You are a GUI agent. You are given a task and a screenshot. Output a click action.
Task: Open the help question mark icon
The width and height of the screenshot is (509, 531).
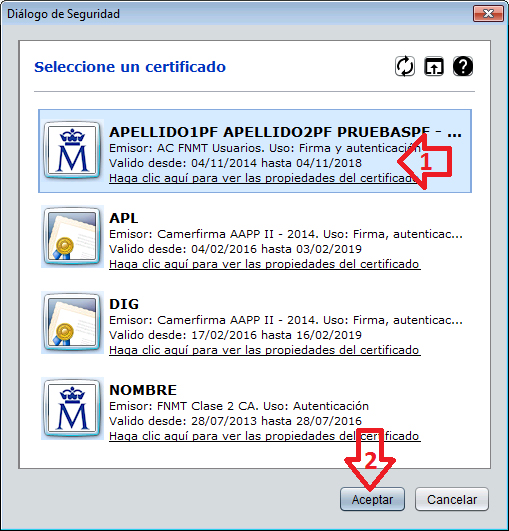(x=463, y=66)
